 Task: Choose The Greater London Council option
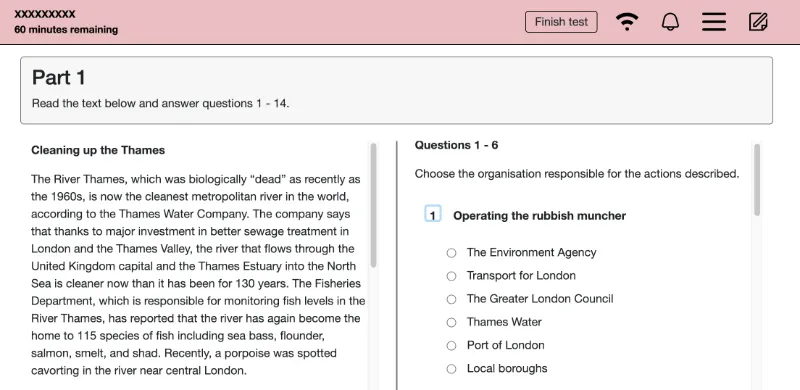click(452, 299)
